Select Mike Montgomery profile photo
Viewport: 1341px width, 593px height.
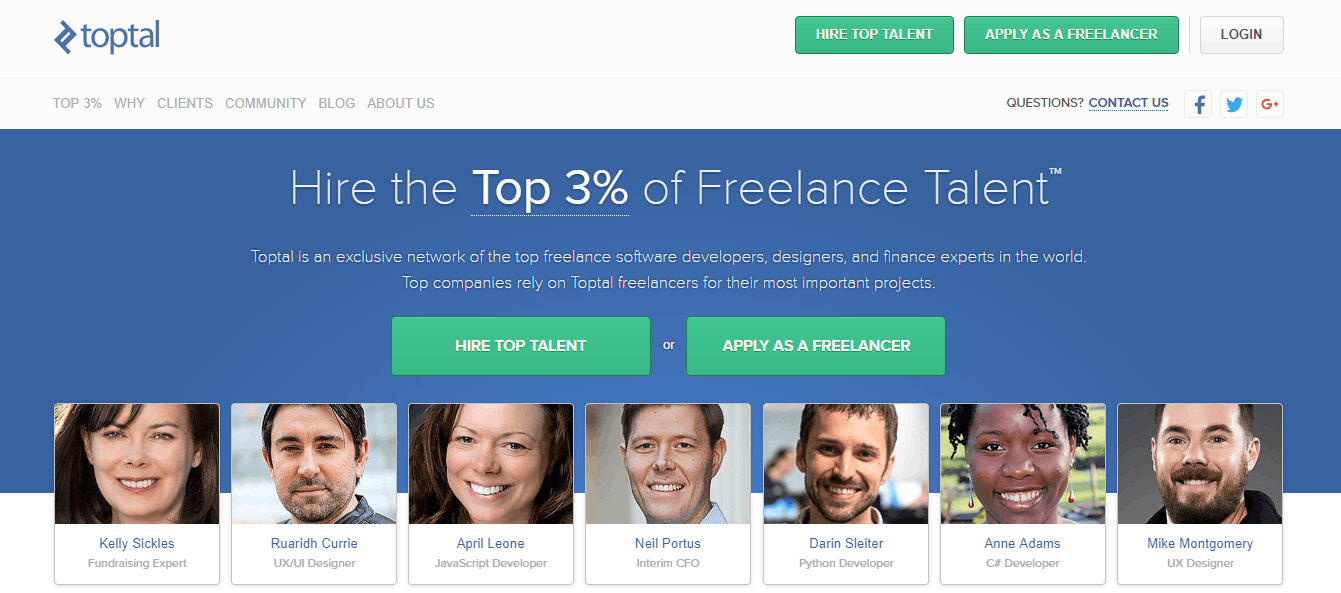click(x=1199, y=464)
